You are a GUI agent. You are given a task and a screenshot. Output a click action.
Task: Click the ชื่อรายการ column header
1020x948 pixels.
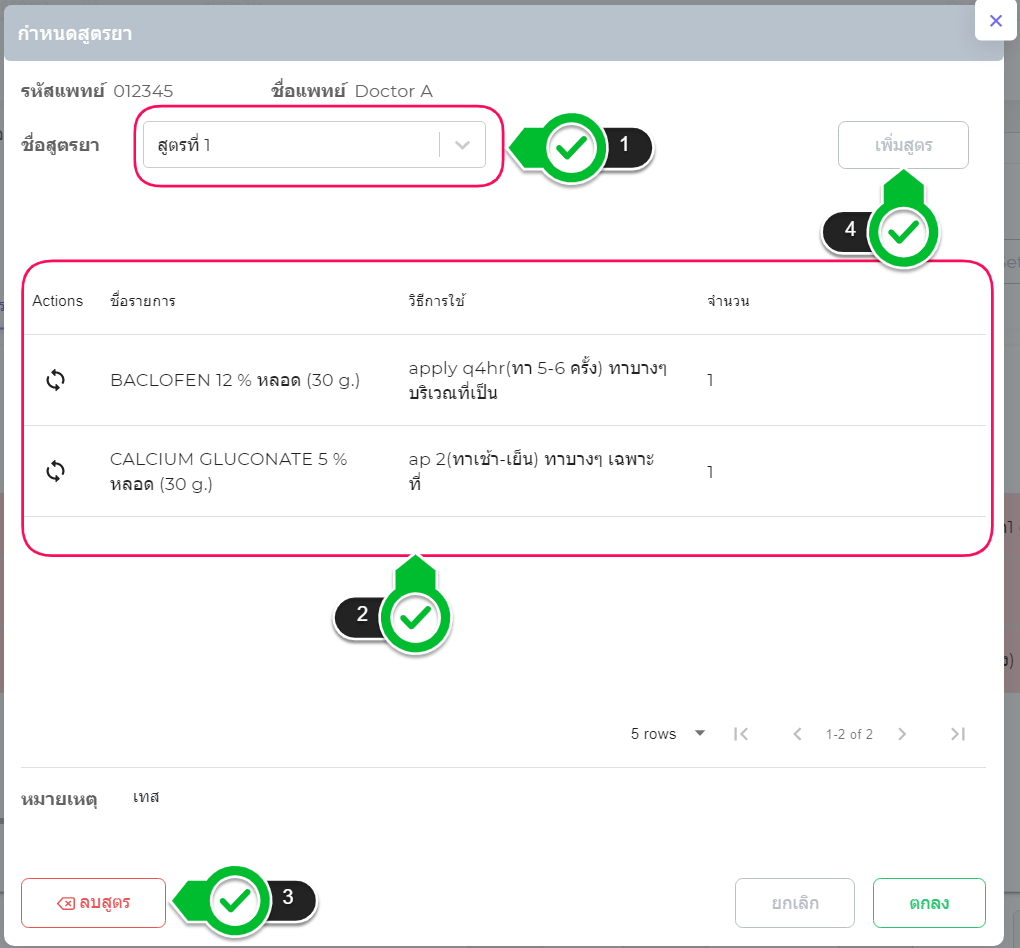(x=143, y=301)
